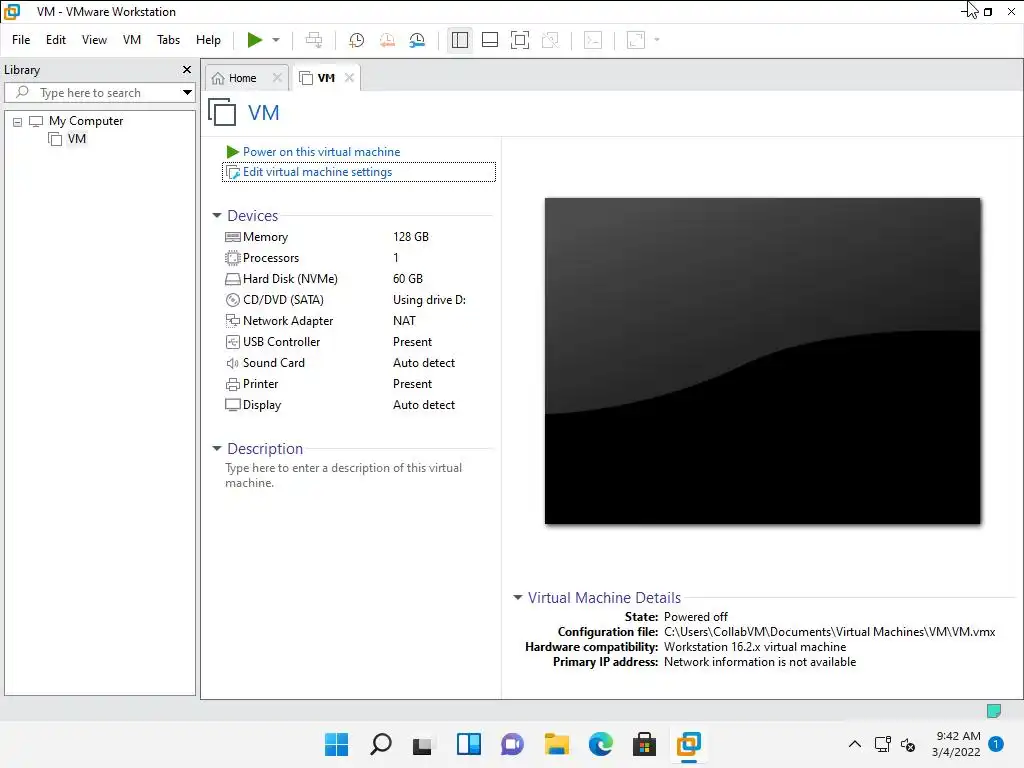This screenshot has width=1024, height=768.
Task: Select VM under My Computer
Action: 76,139
